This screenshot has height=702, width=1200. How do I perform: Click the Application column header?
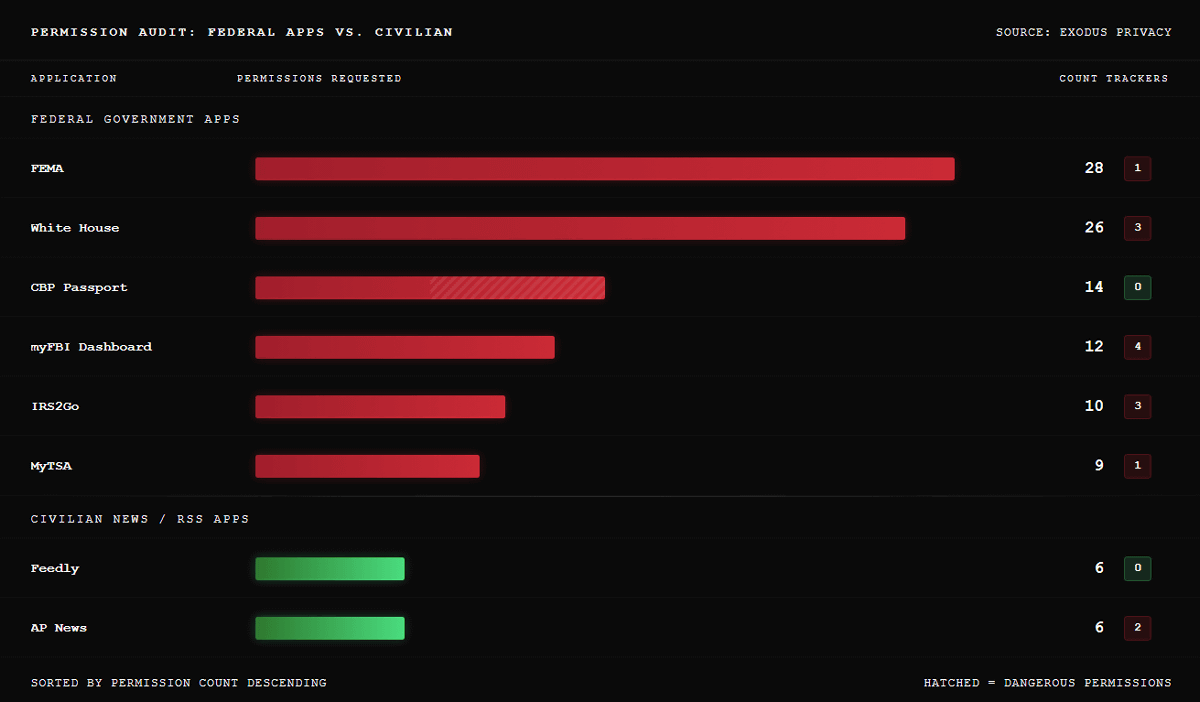pyautogui.click(x=74, y=79)
